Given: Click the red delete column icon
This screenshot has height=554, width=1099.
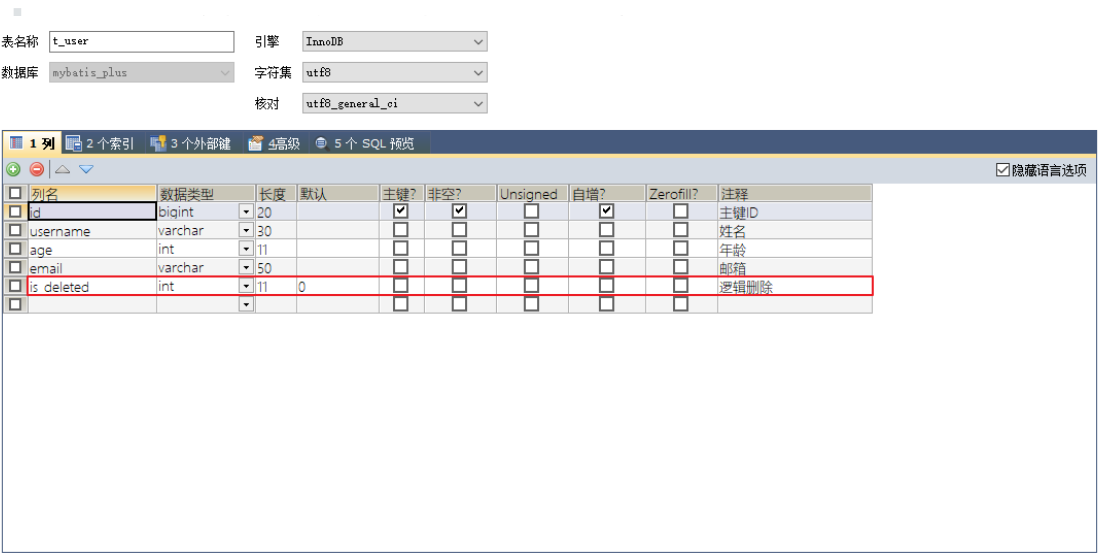Looking at the screenshot, I should [36, 169].
